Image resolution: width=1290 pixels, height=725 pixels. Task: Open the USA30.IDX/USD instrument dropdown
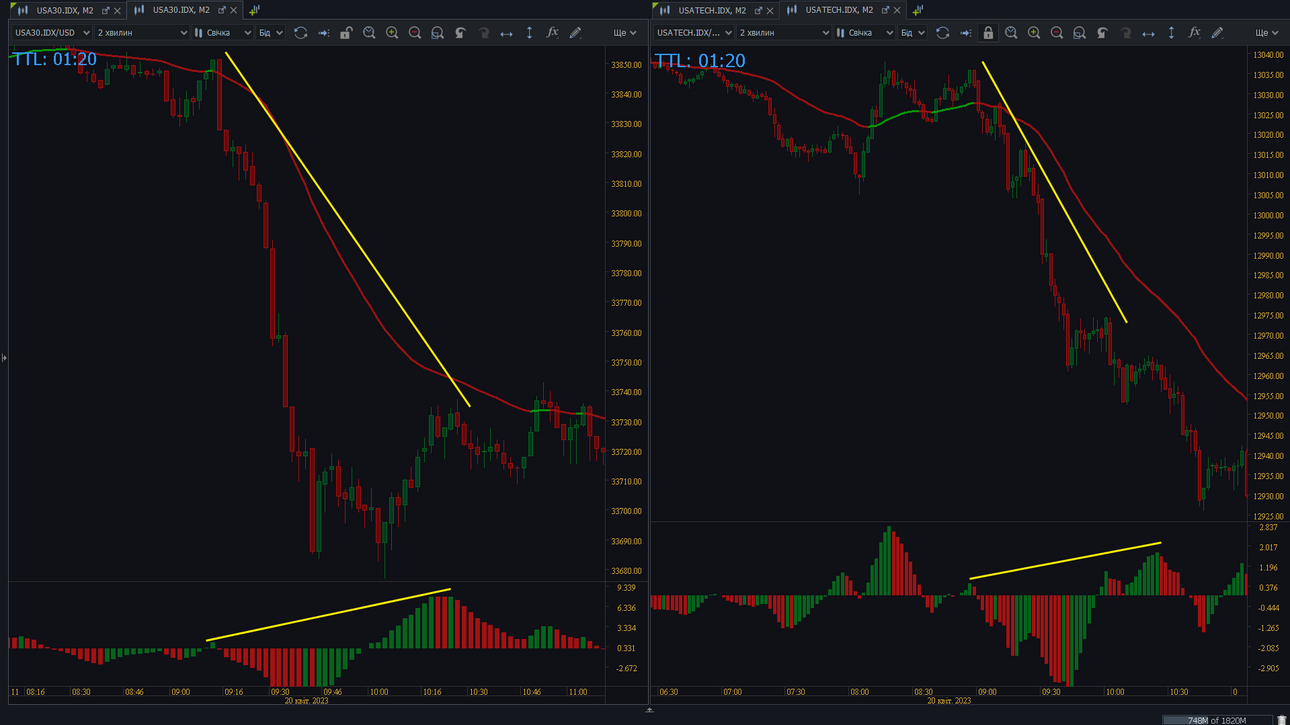coord(52,33)
